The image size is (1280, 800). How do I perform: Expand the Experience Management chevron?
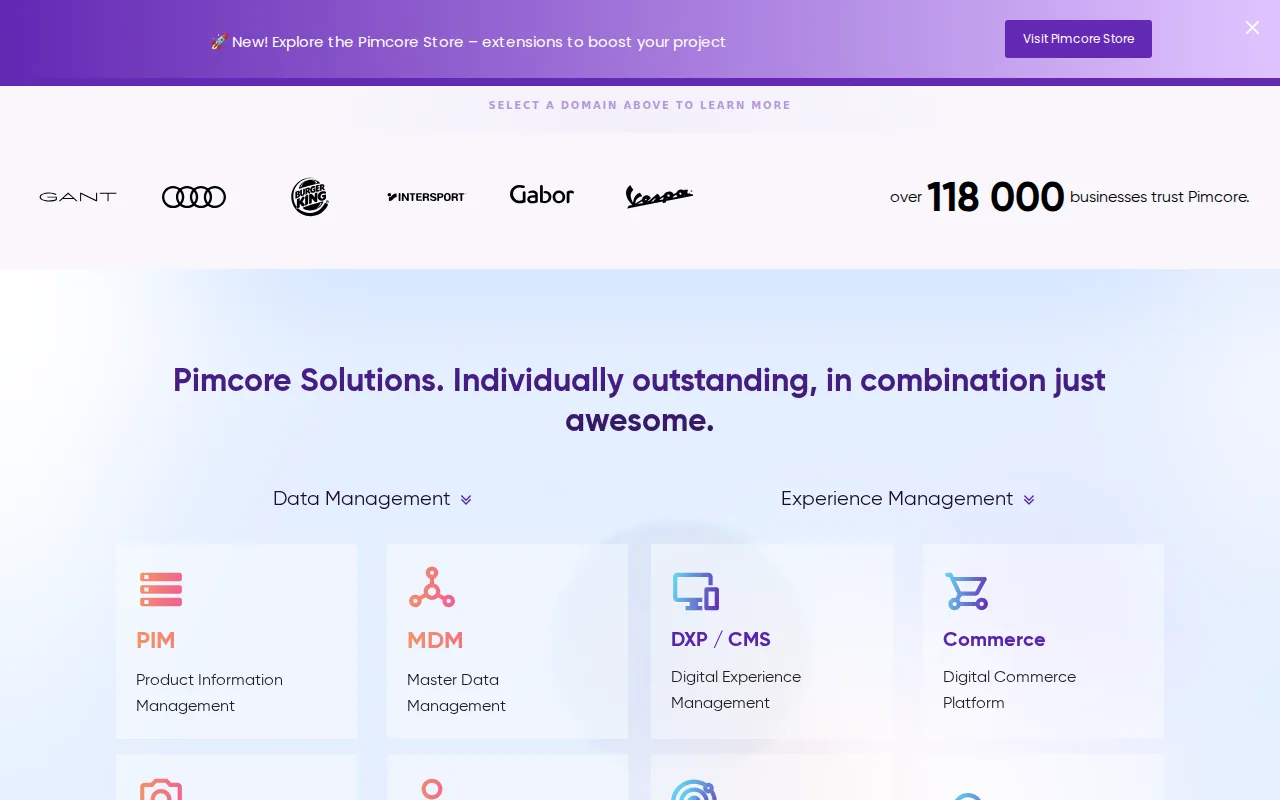pos(1029,500)
